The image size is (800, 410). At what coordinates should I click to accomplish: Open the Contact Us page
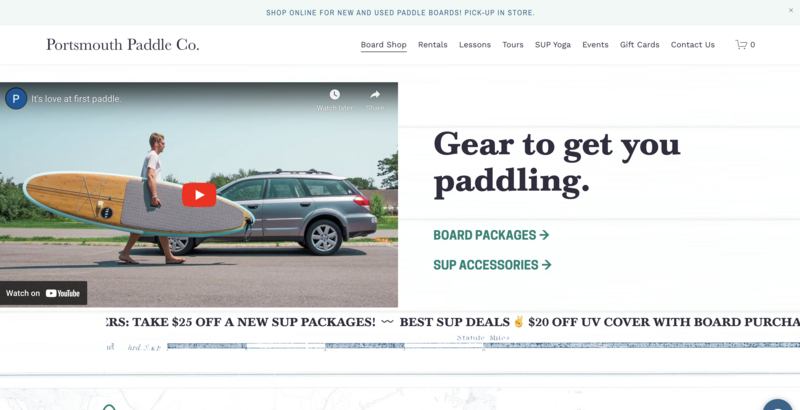tap(693, 45)
